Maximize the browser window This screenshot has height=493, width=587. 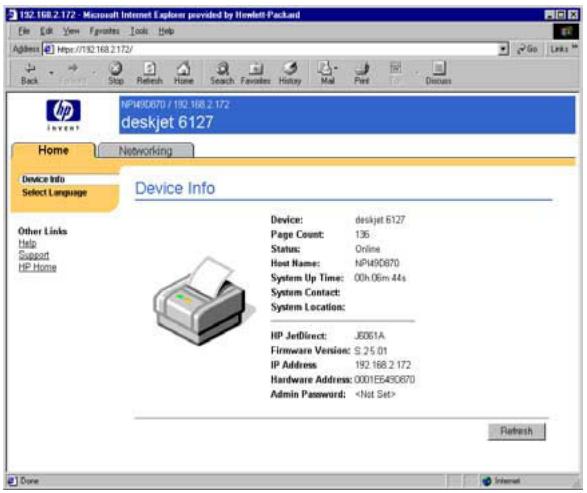coord(561,15)
